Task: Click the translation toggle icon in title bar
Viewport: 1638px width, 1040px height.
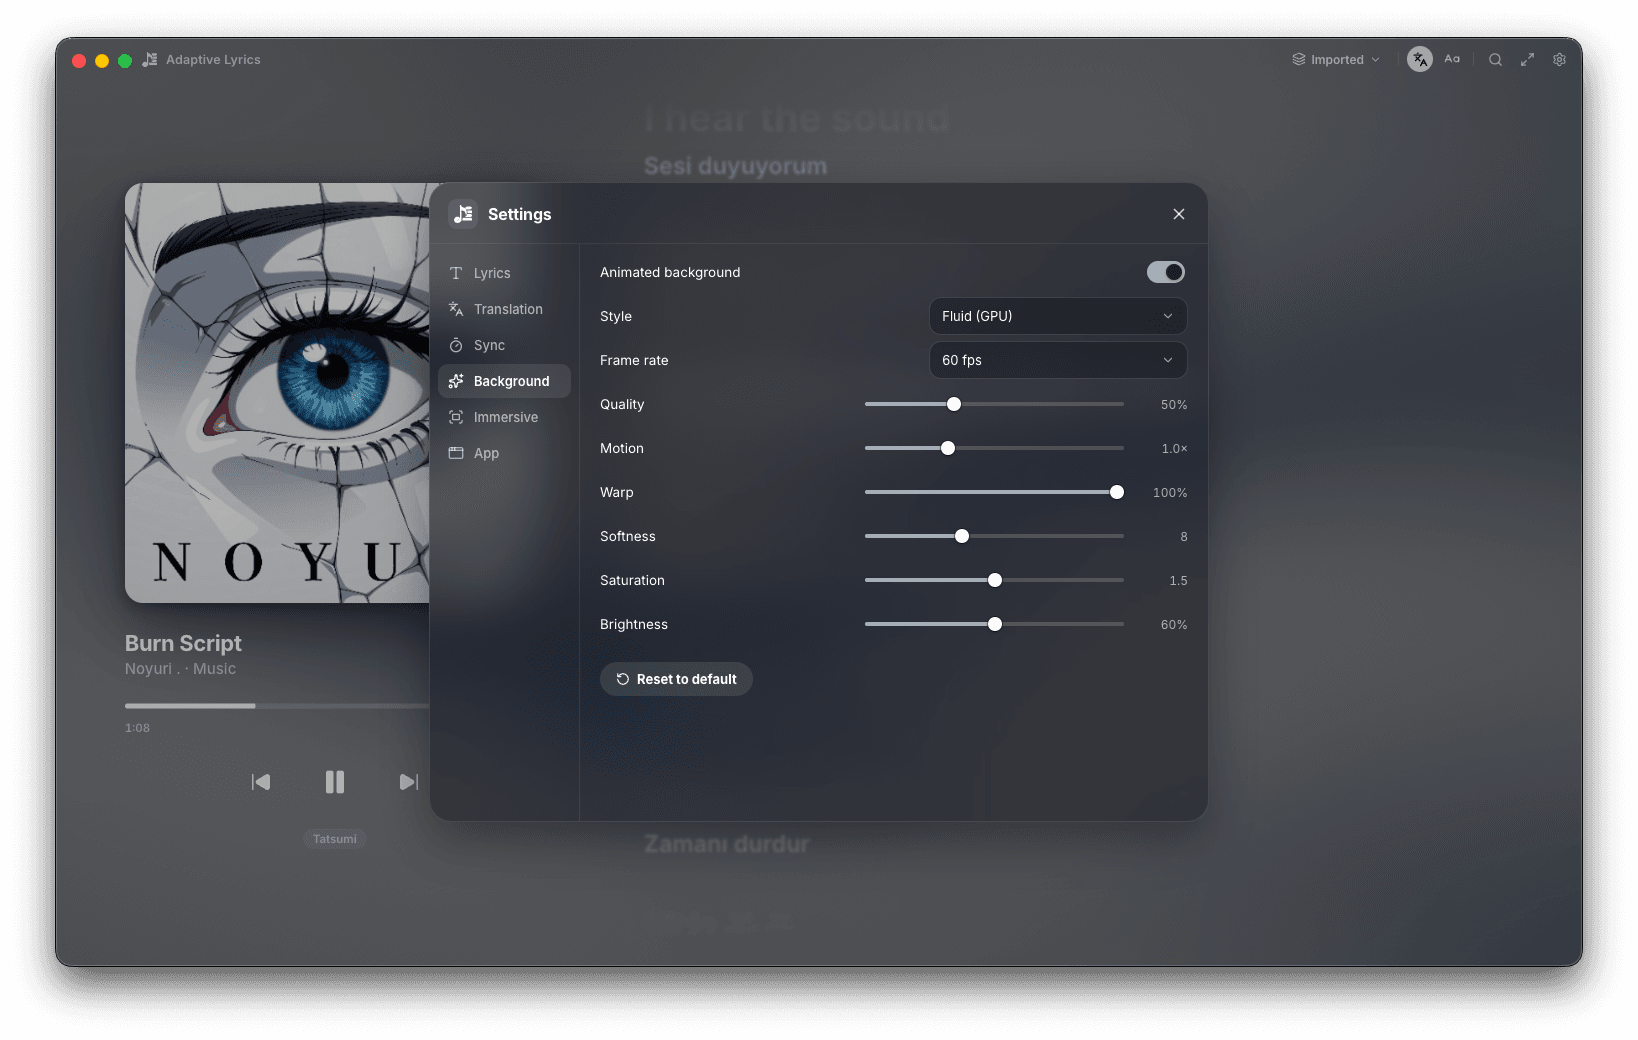Action: [x=1420, y=60]
